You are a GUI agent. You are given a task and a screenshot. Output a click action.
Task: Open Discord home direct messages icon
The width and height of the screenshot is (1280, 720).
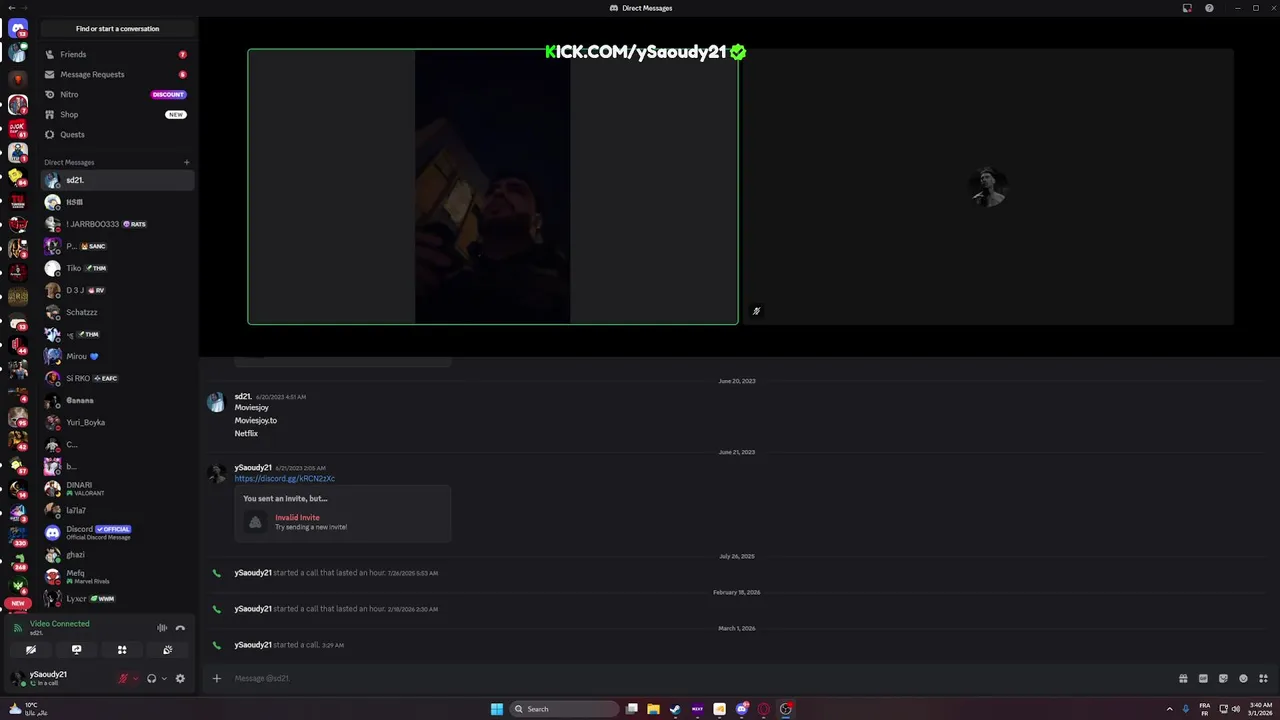[18, 28]
